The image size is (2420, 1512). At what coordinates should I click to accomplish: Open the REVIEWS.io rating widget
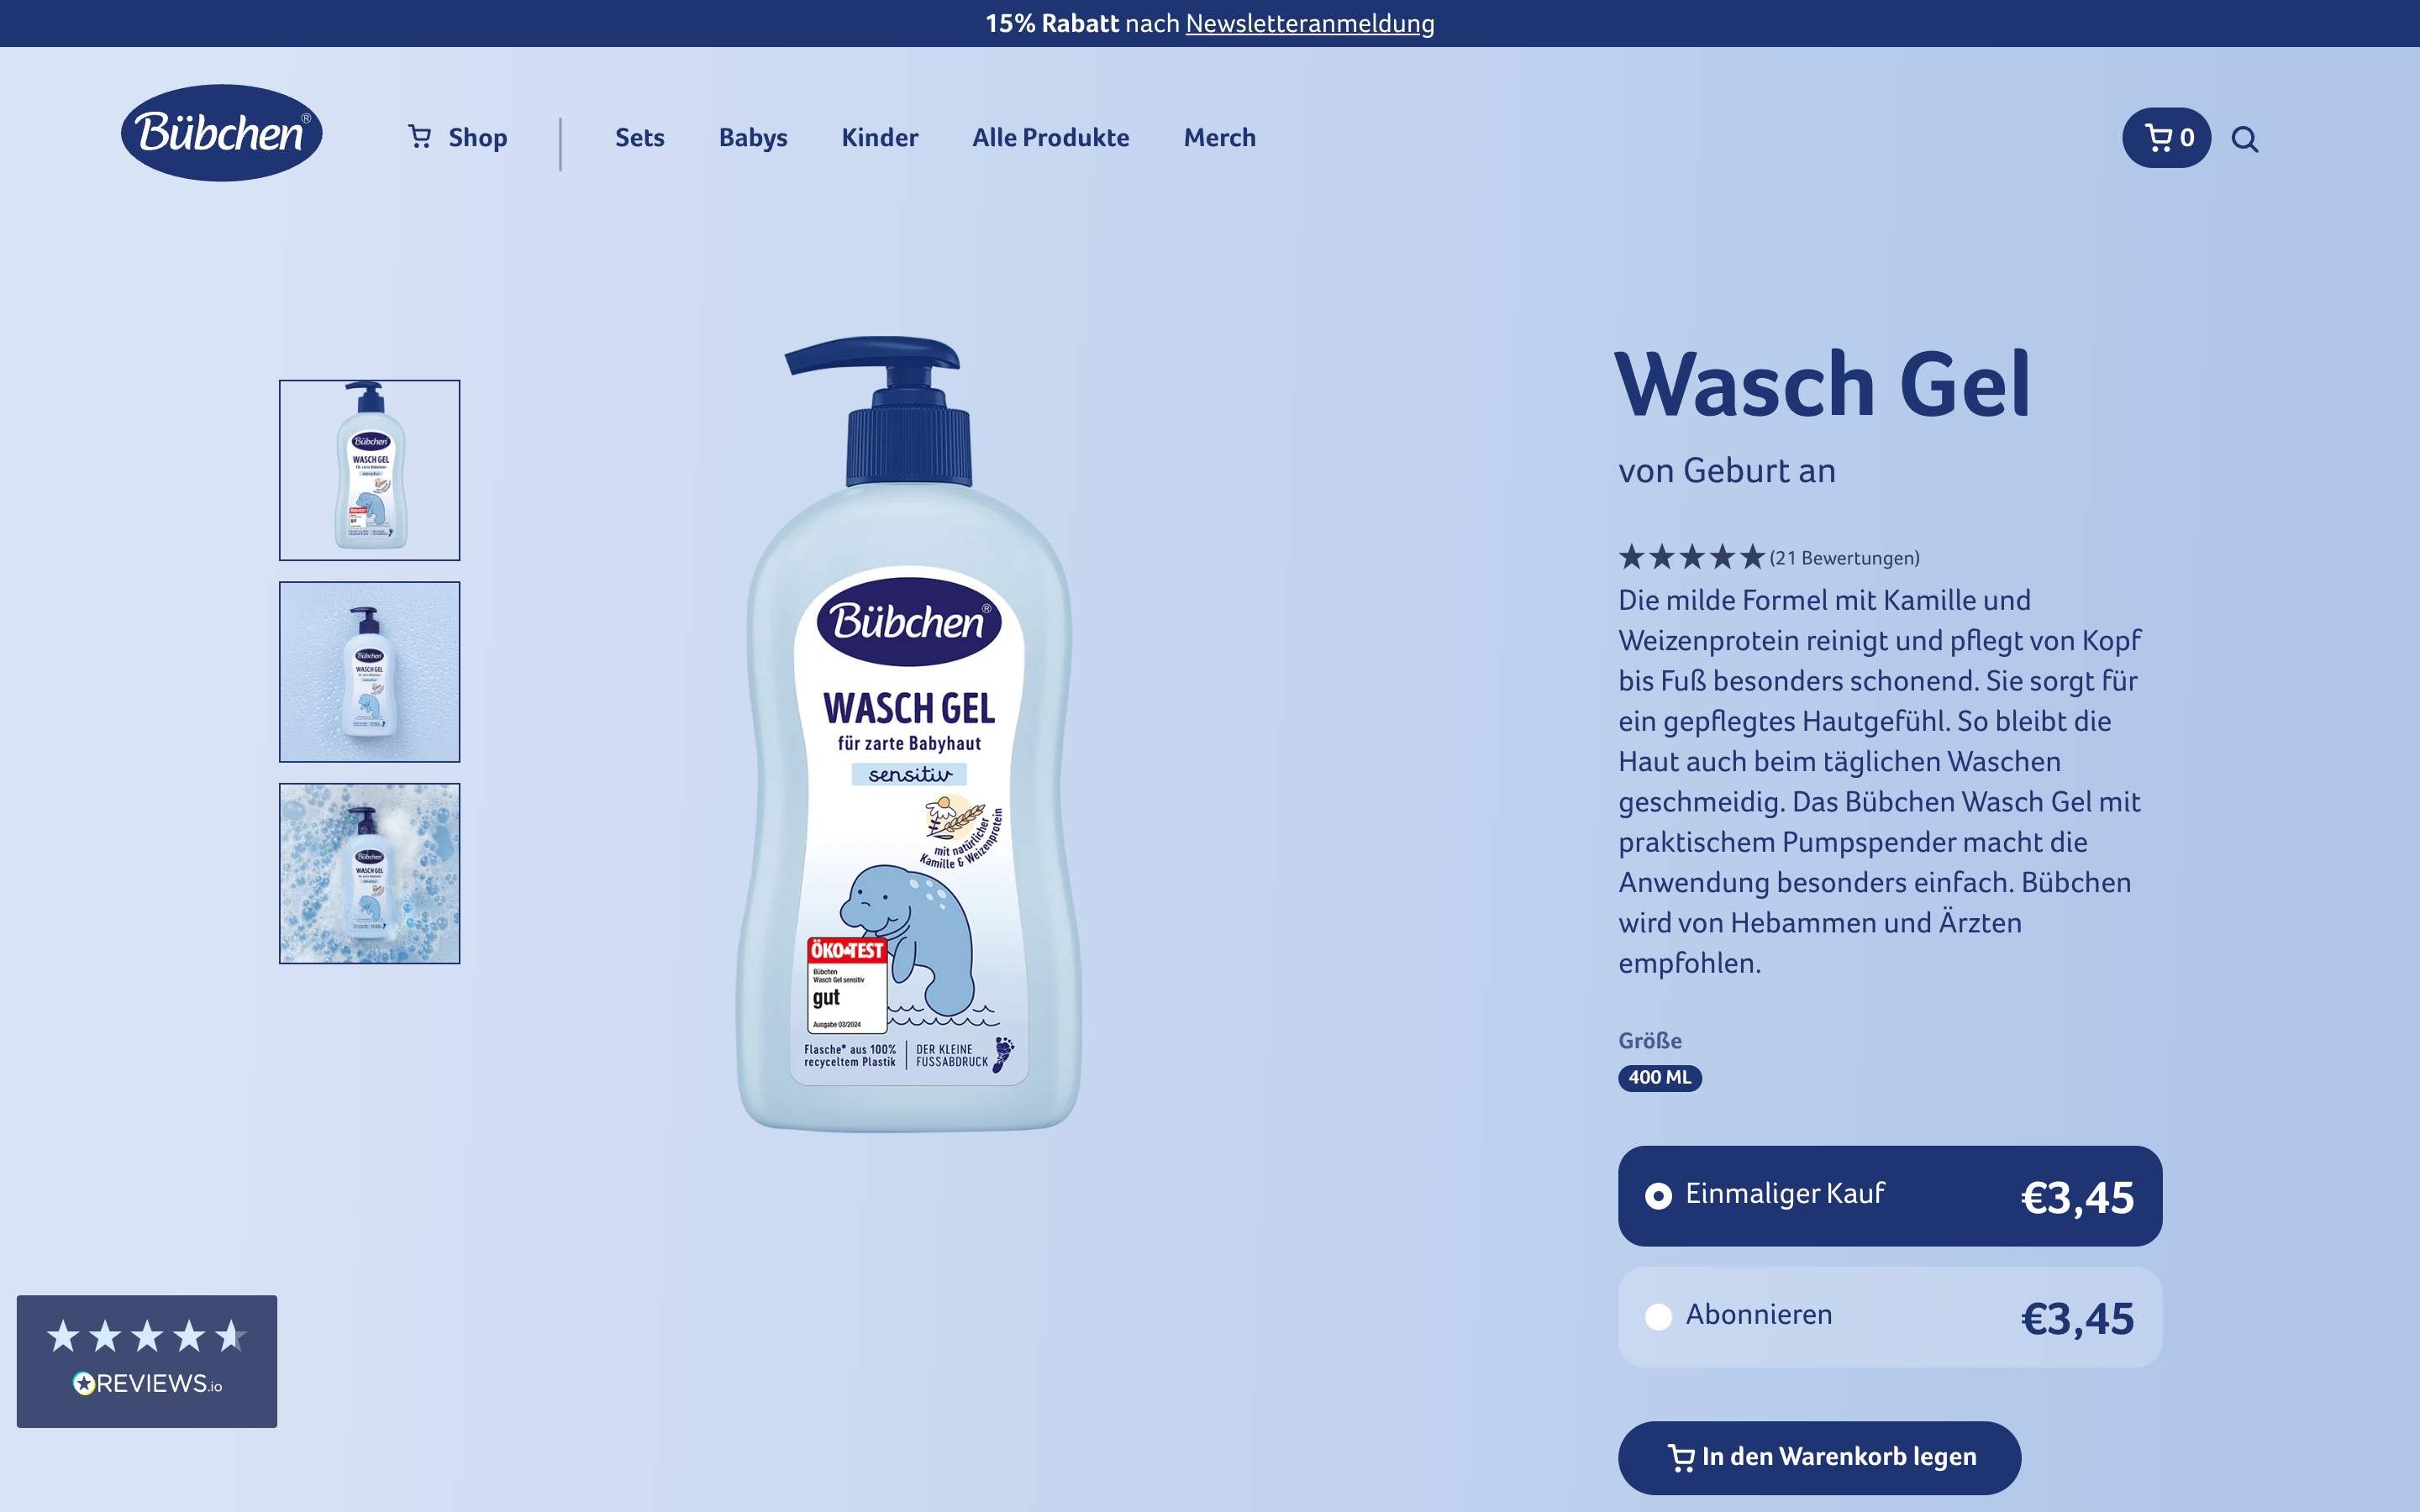point(147,1361)
